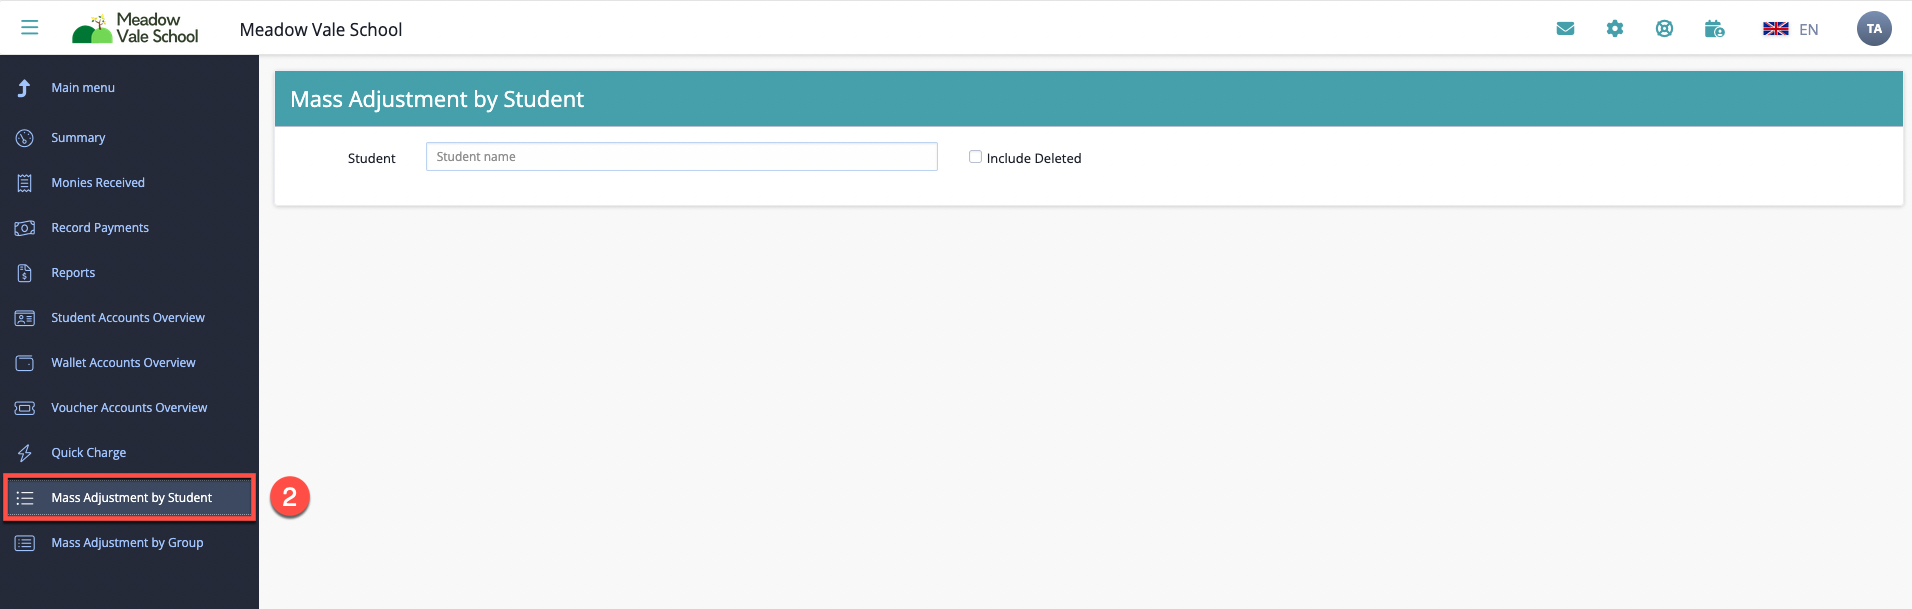Open the calendar clock icon
This screenshot has width=1912, height=609.
pyautogui.click(x=1715, y=29)
